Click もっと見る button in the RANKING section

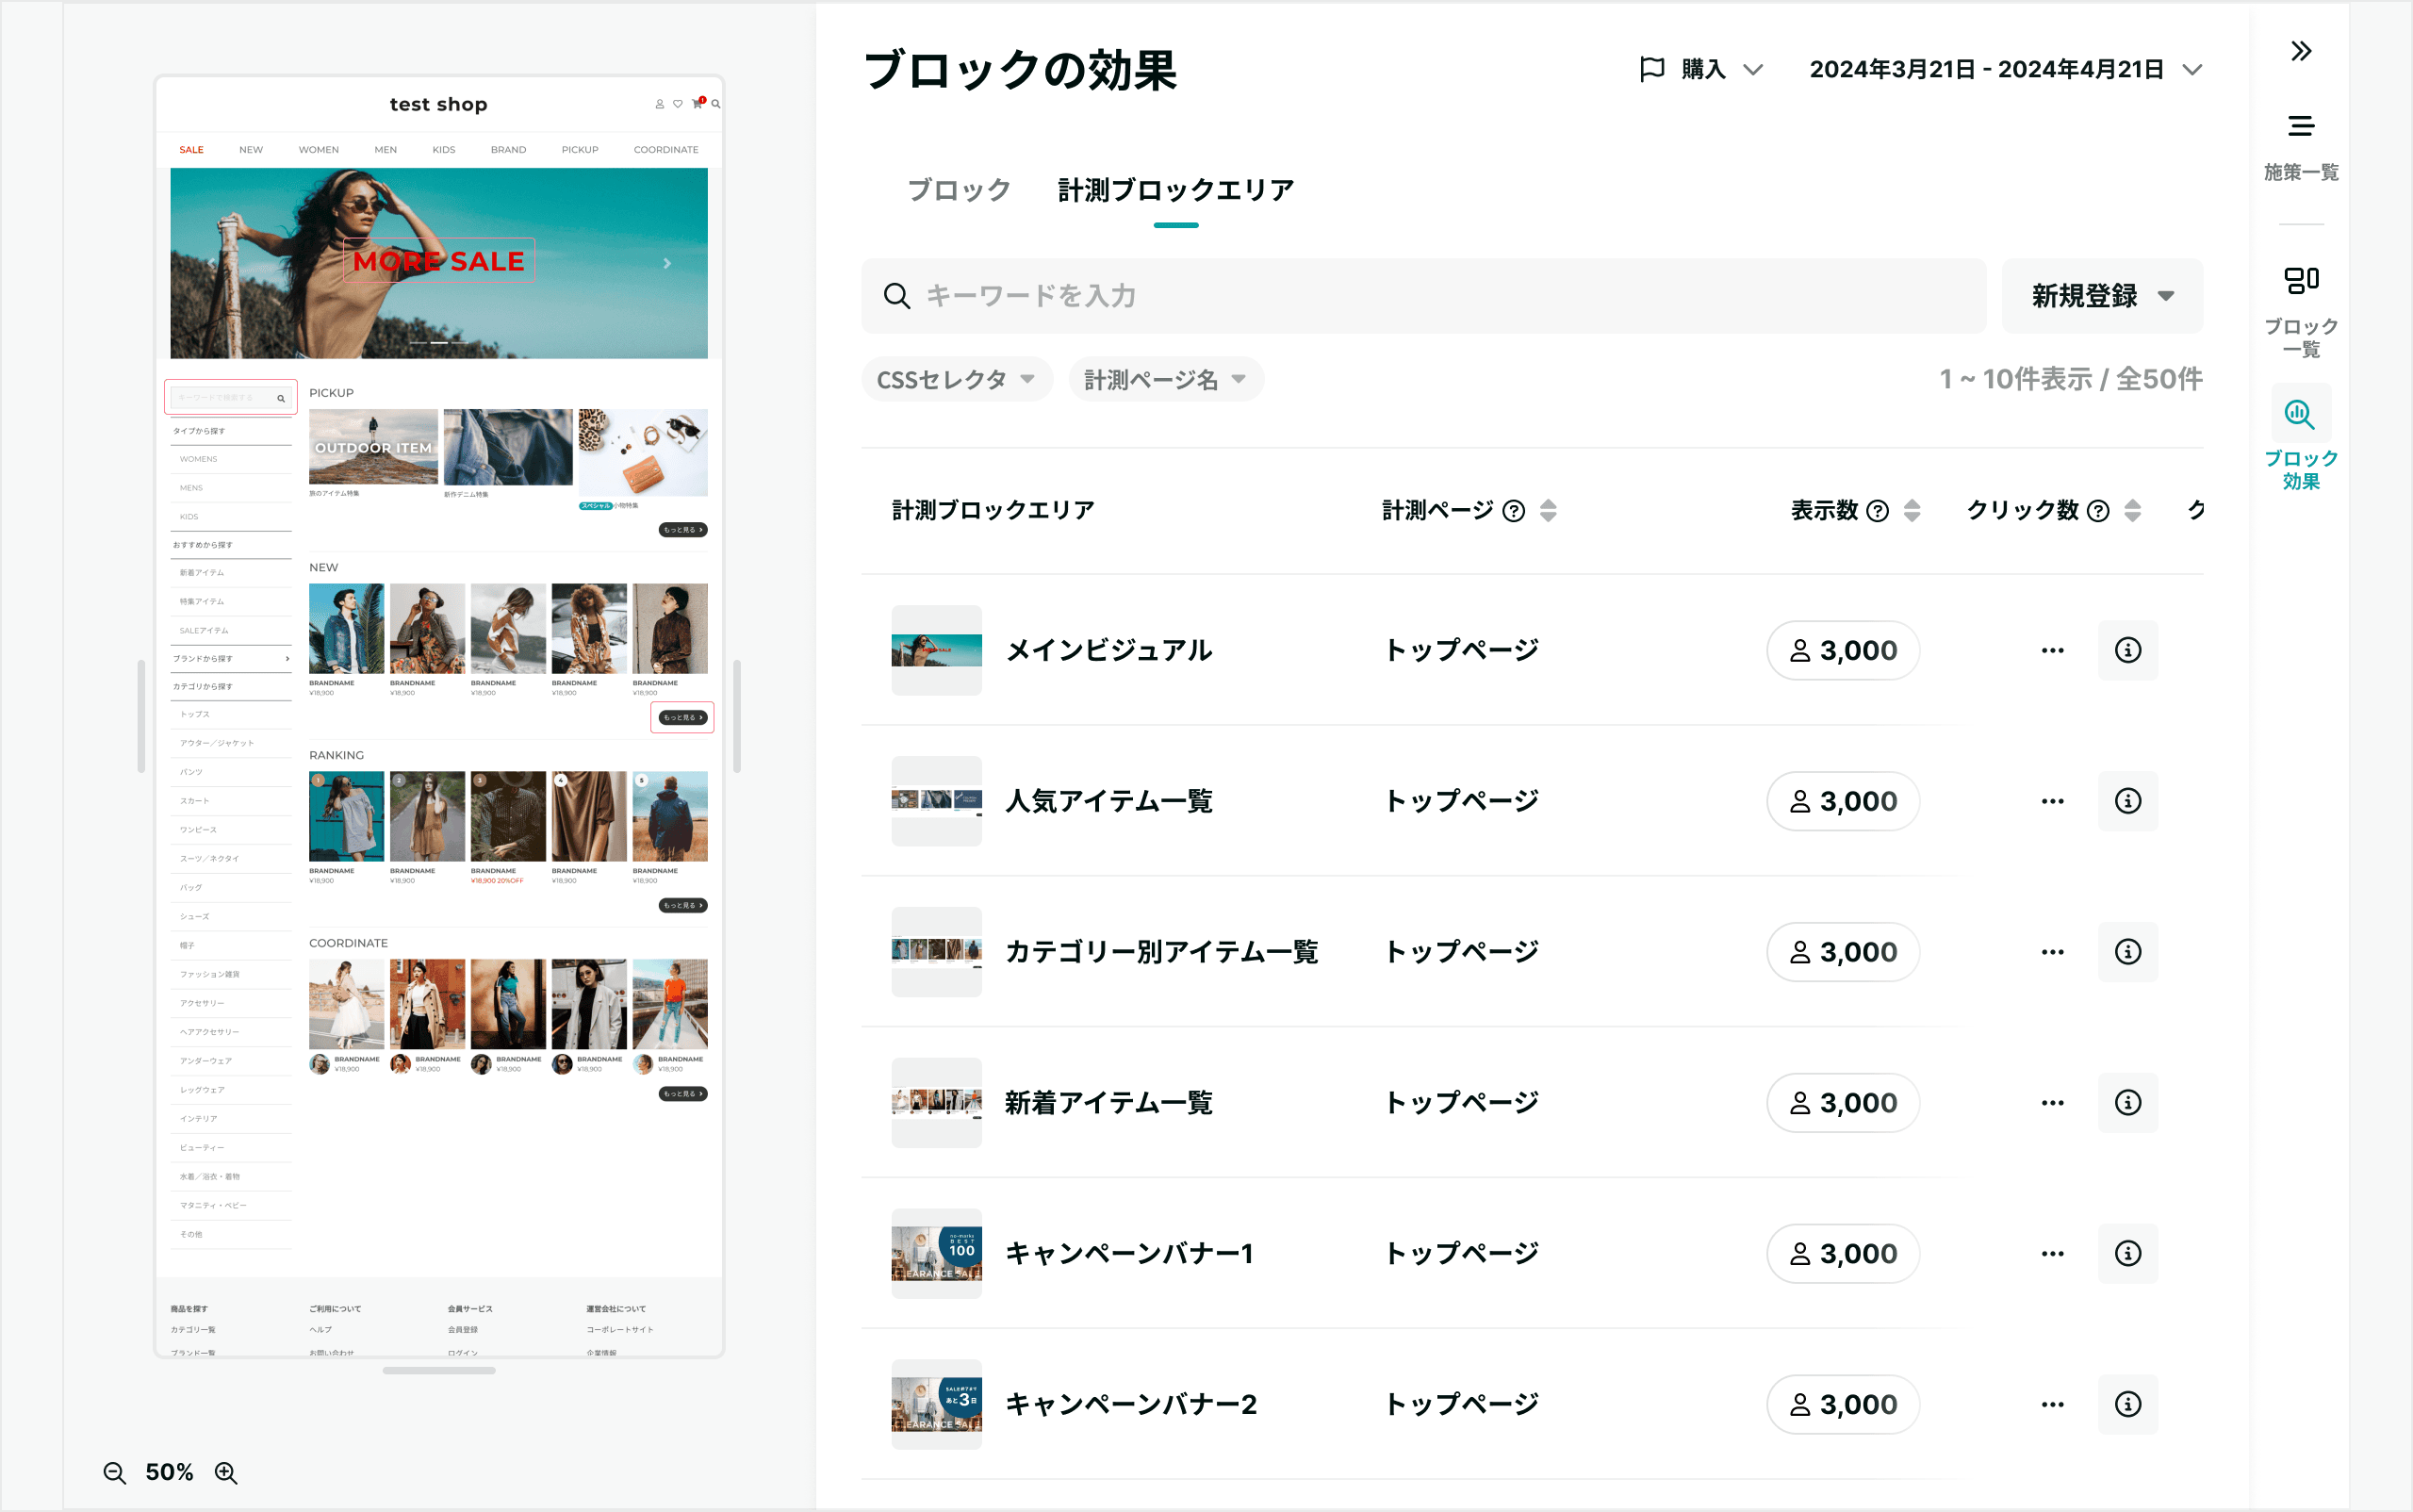point(683,905)
